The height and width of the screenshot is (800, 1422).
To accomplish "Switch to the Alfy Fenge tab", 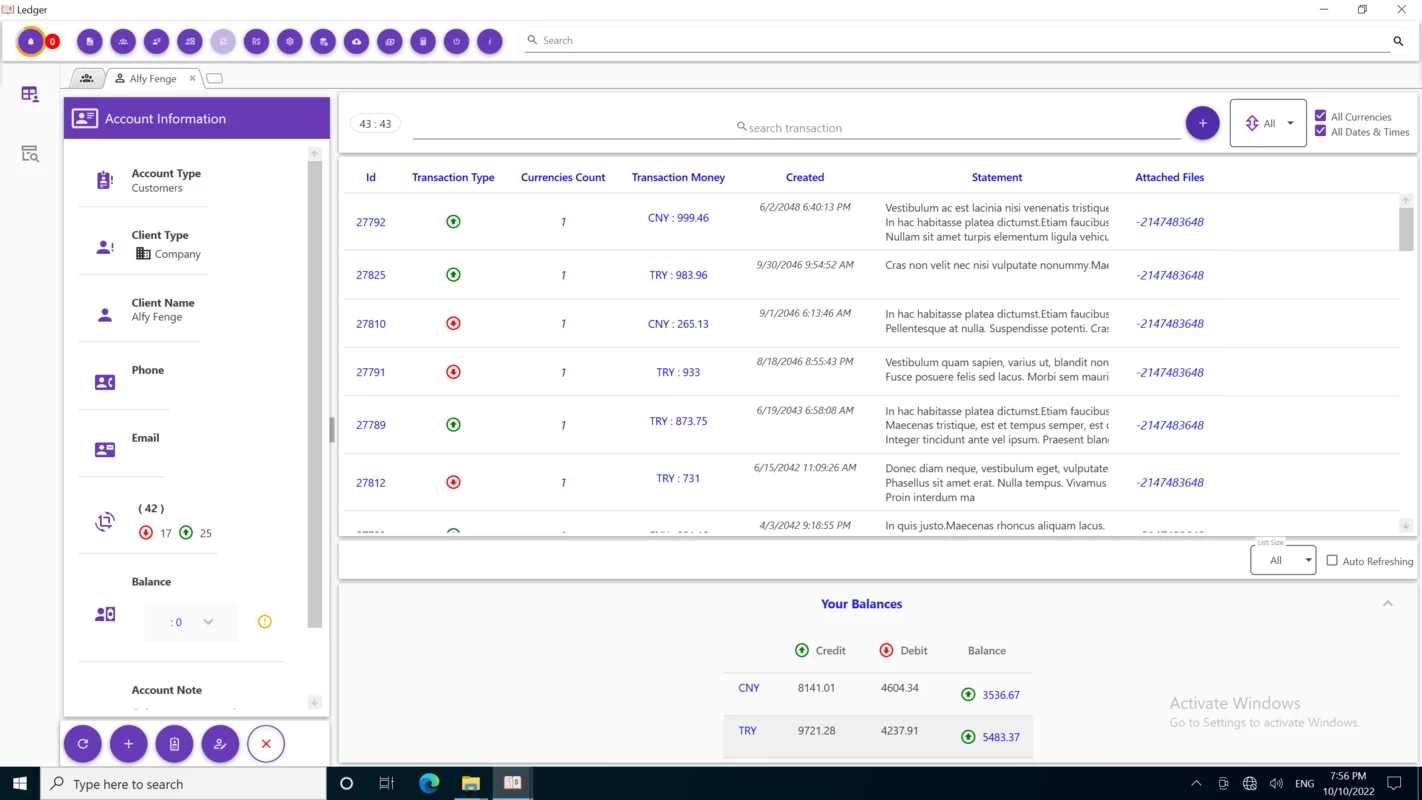I will [x=146, y=78].
